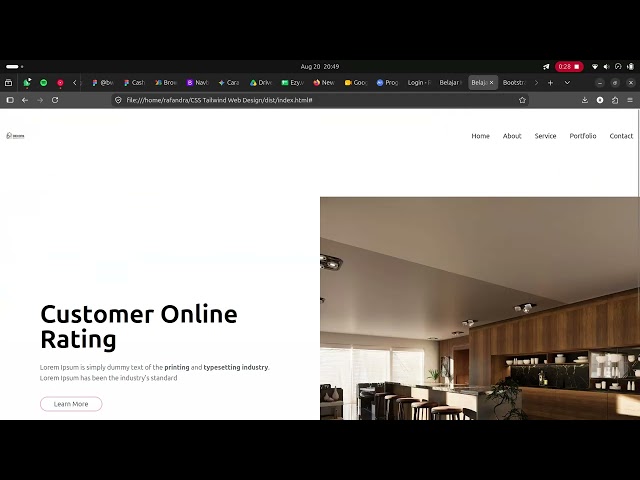640x480 pixels.
Task: Open the Home navigation link
Action: (480, 136)
